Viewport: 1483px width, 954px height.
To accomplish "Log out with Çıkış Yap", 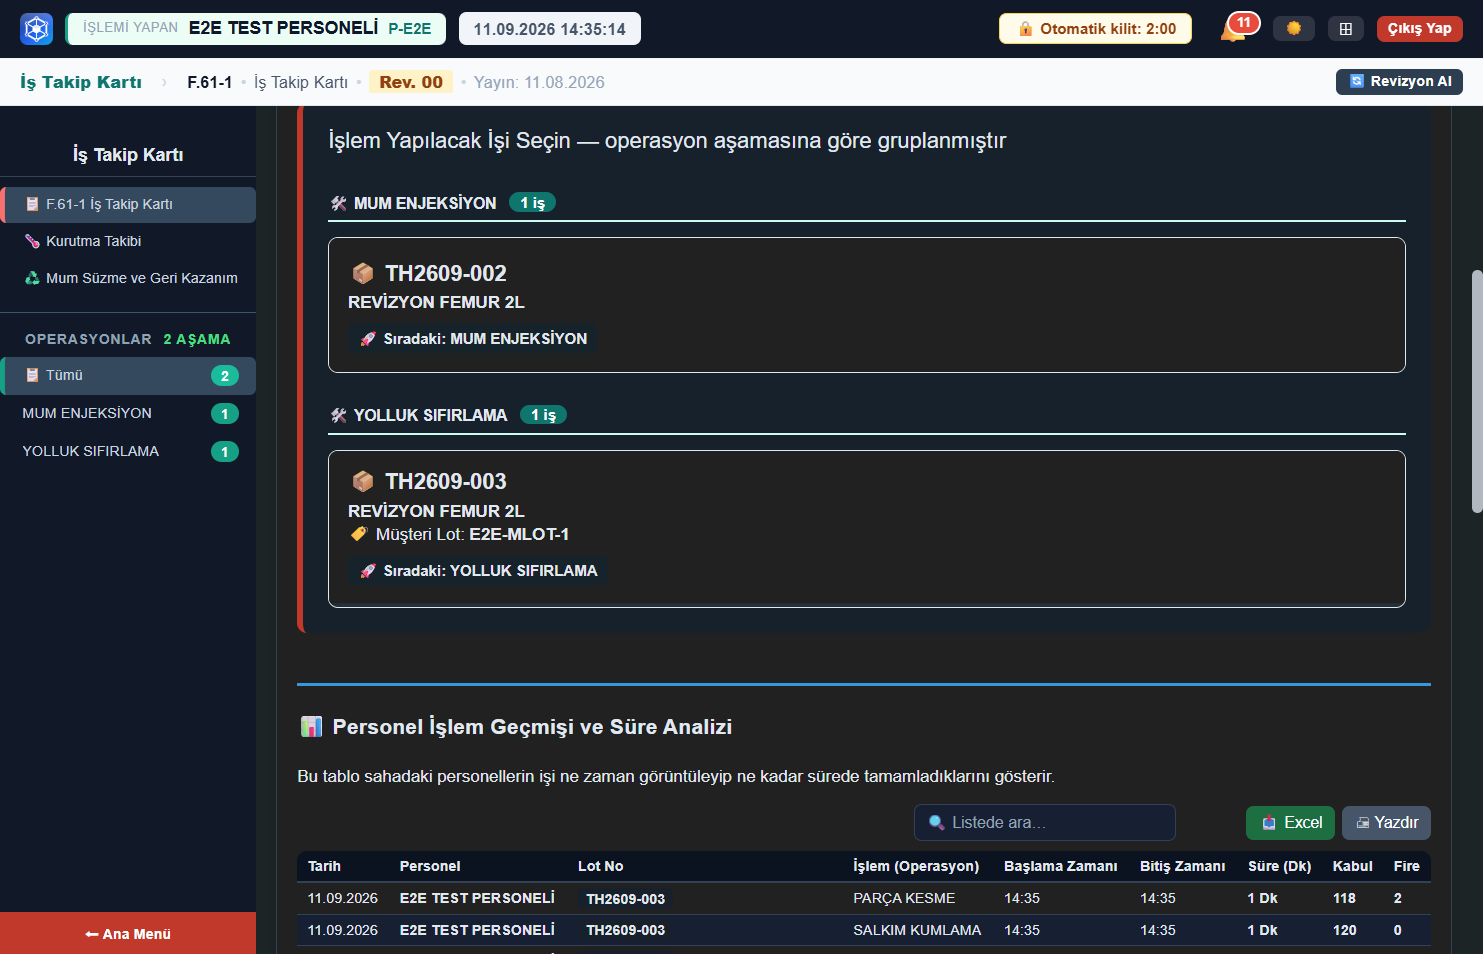I will [x=1420, y=29].
